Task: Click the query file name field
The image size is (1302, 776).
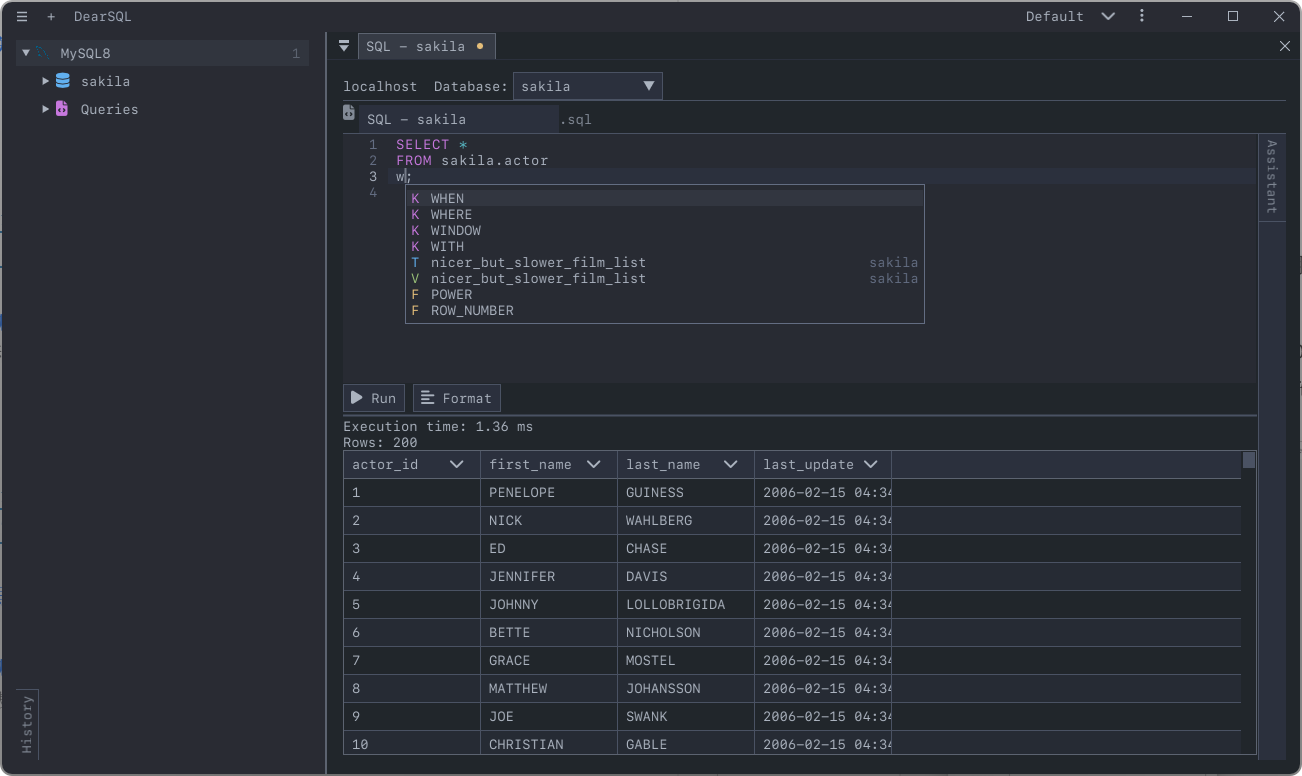Action: click(458, 119)
